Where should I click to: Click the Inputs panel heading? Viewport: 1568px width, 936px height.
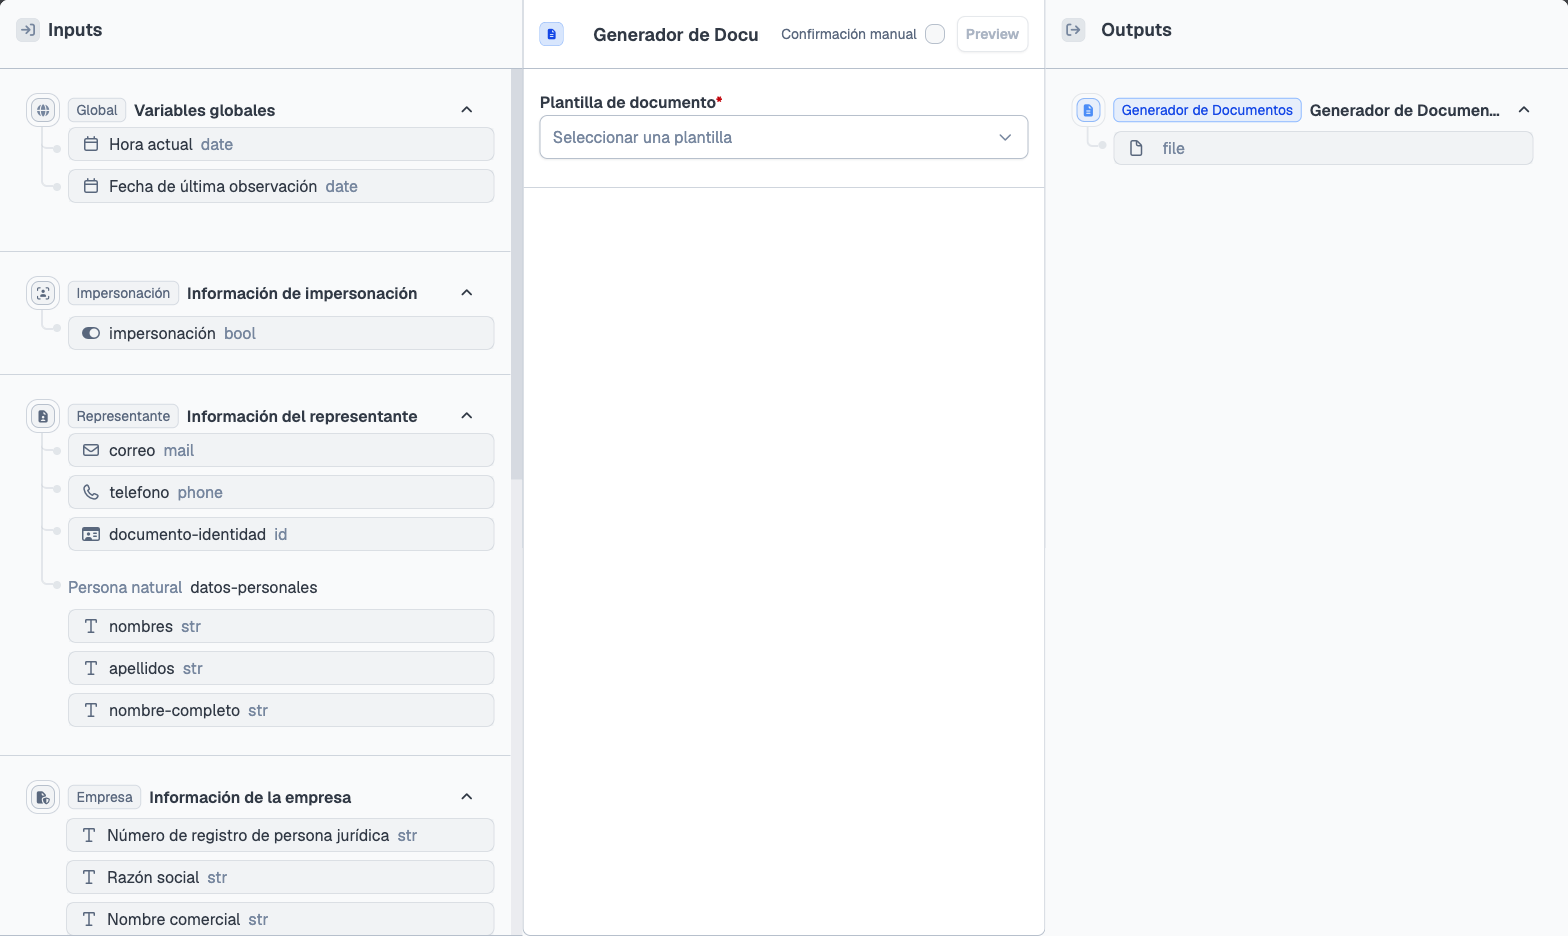[x=75, y=30]
